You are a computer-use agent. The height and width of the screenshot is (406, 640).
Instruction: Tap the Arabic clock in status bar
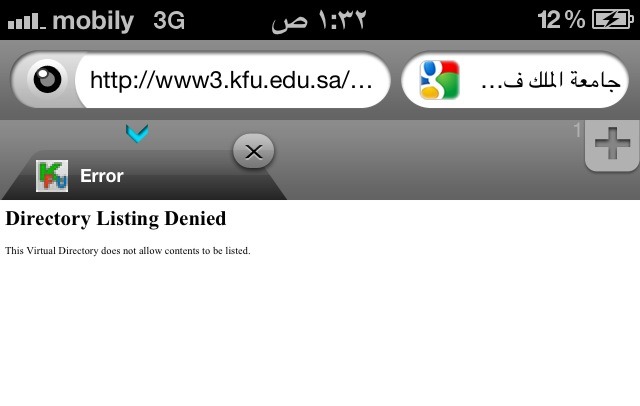pyautogui.click(x=319, y=20)
